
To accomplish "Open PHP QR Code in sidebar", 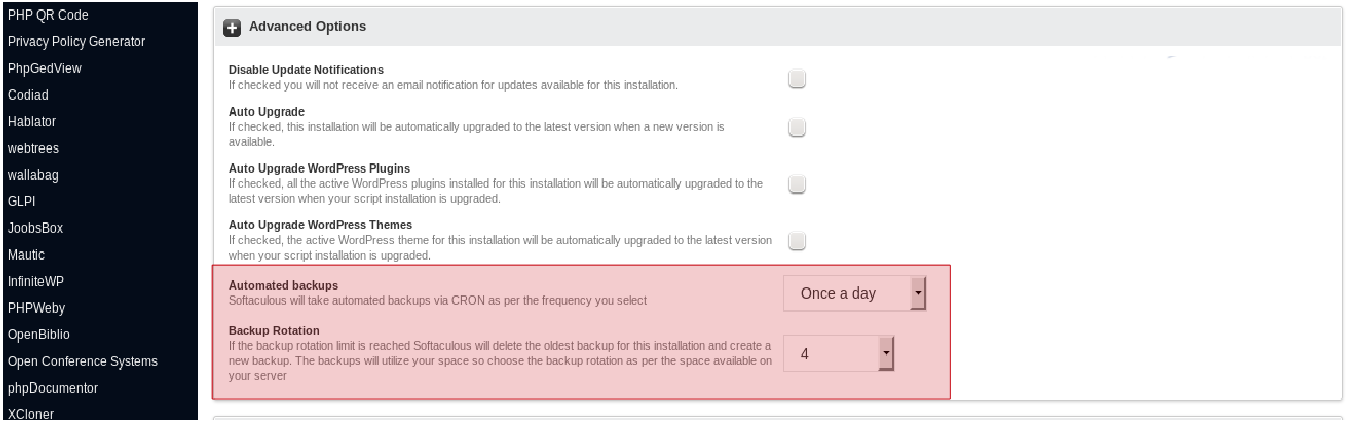I will pos(48,15).
